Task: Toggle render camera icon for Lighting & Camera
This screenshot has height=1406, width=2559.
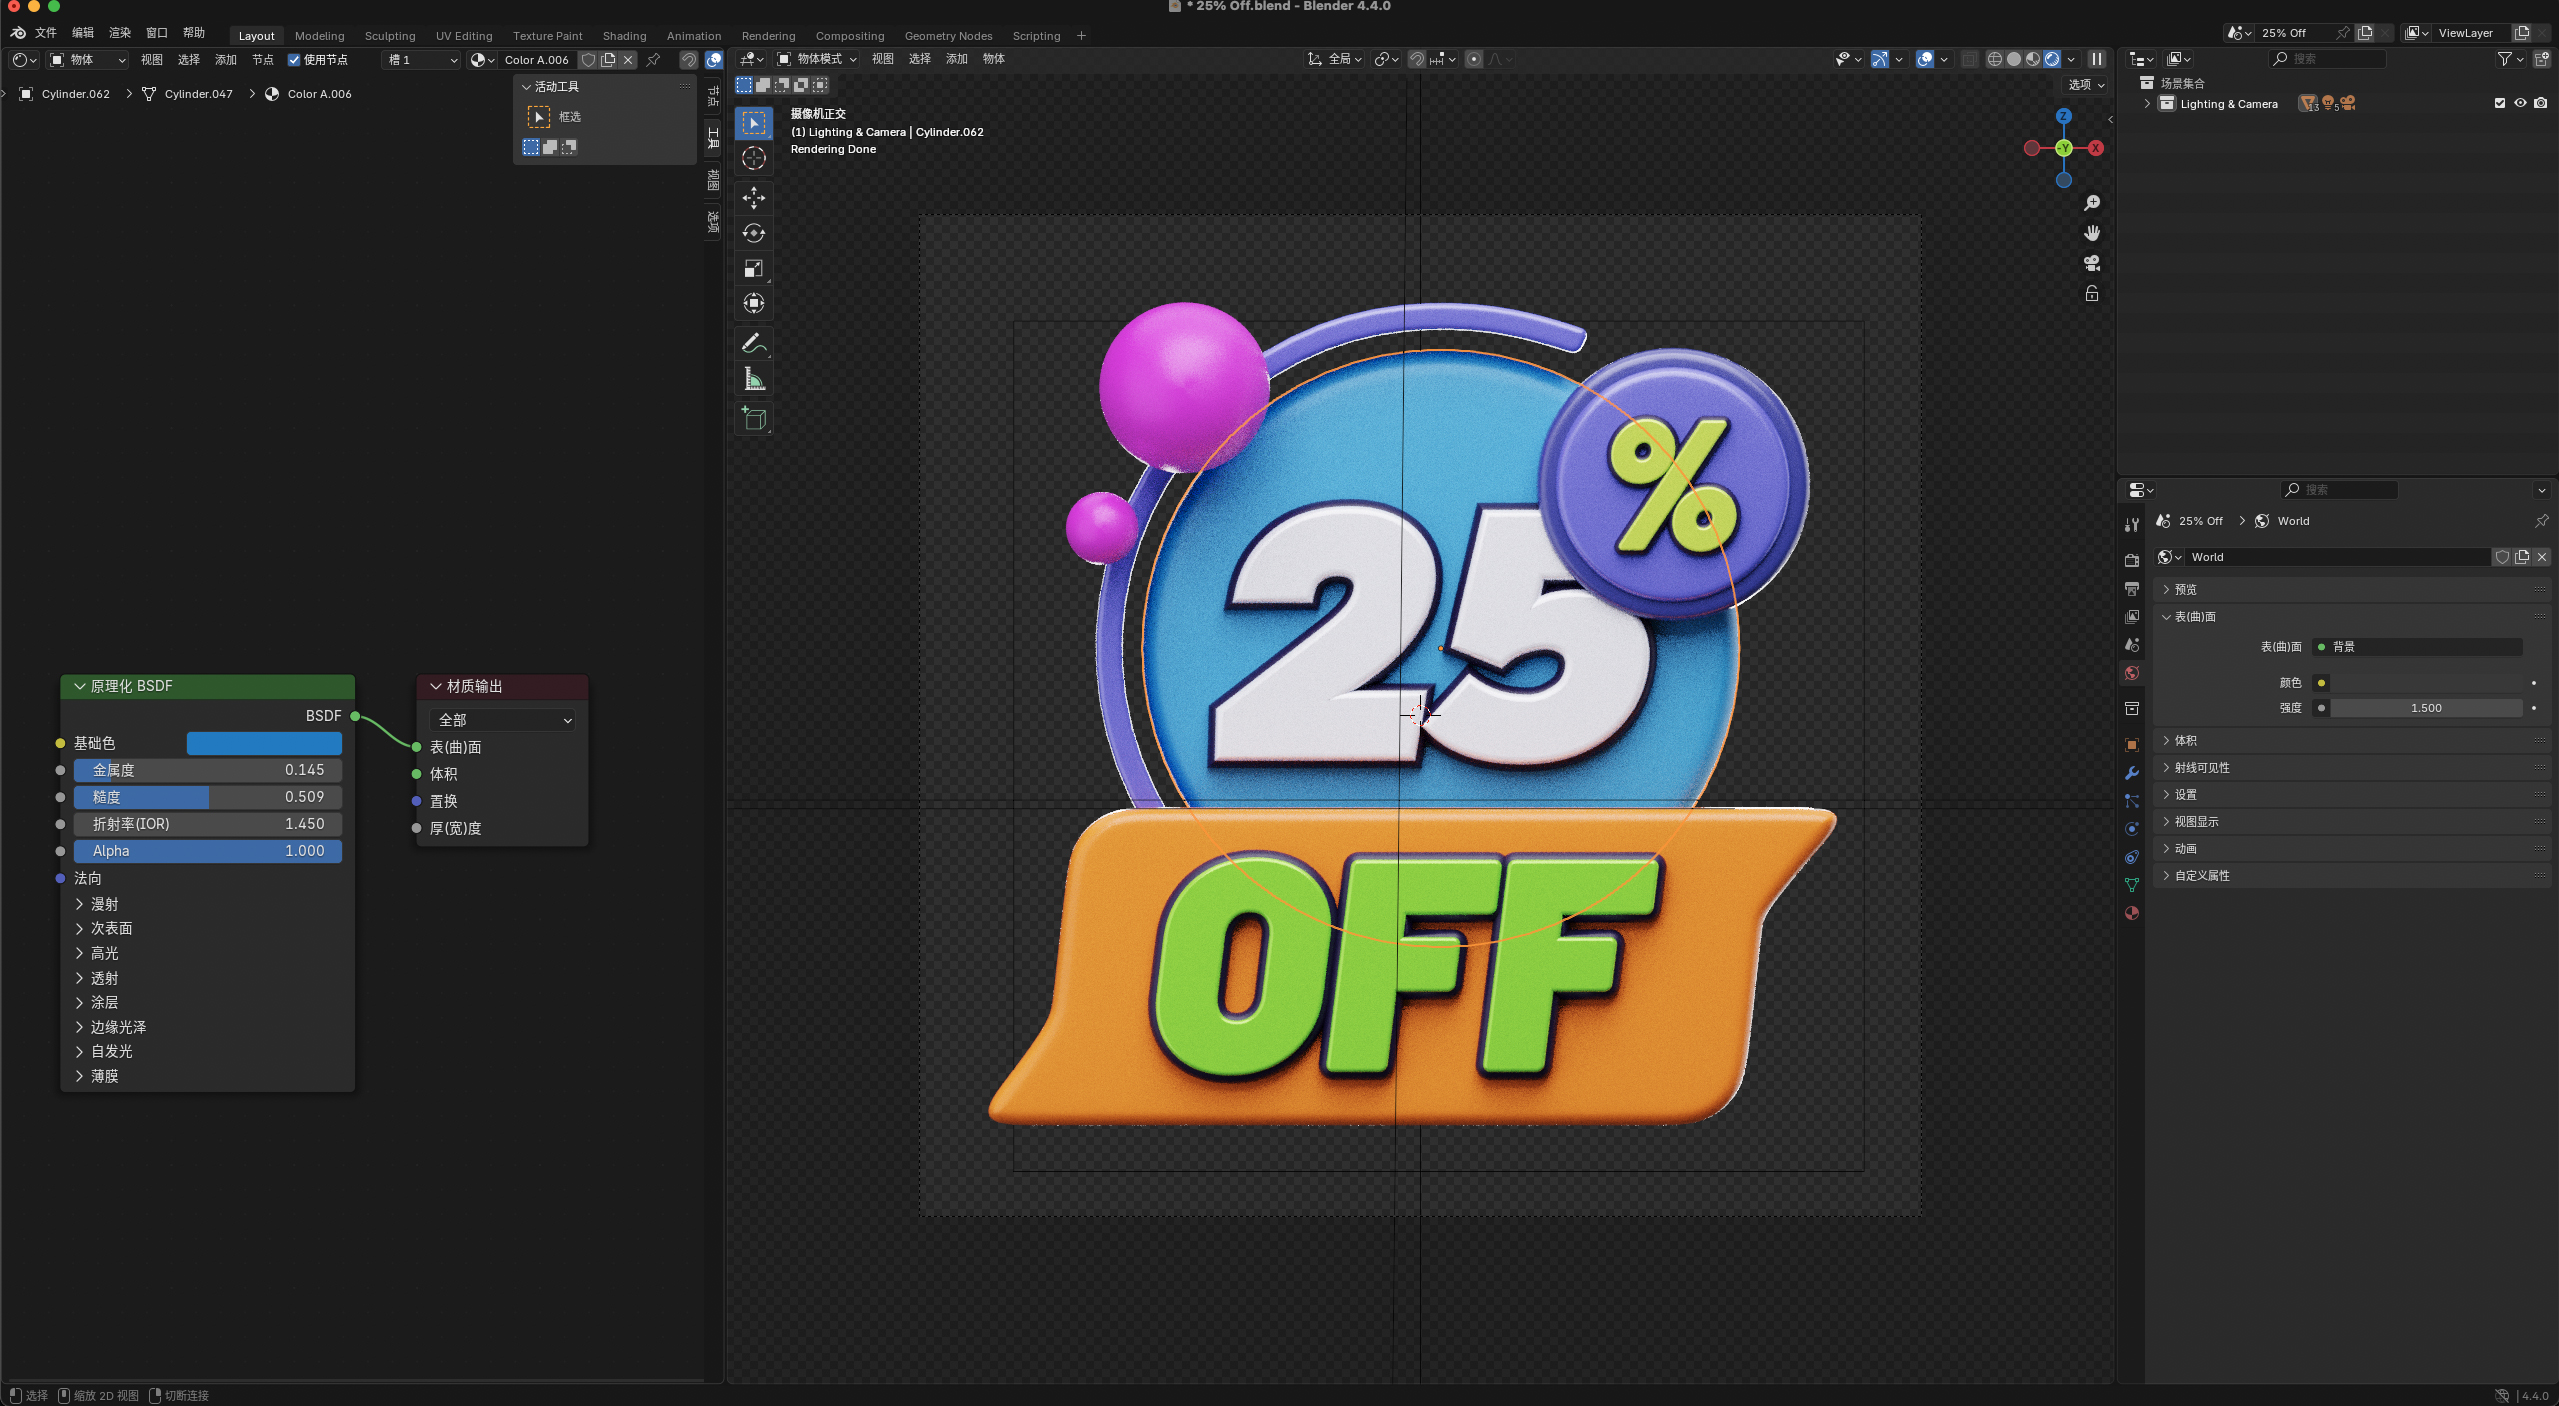Action: click(2541, 103)
